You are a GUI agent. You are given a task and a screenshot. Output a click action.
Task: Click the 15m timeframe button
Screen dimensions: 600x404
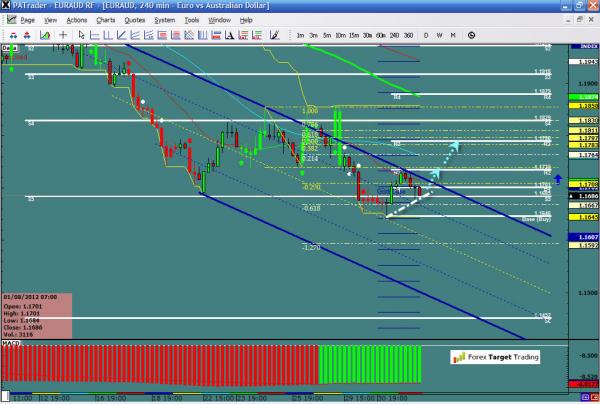pyautogui.click(x=354, y=35)
